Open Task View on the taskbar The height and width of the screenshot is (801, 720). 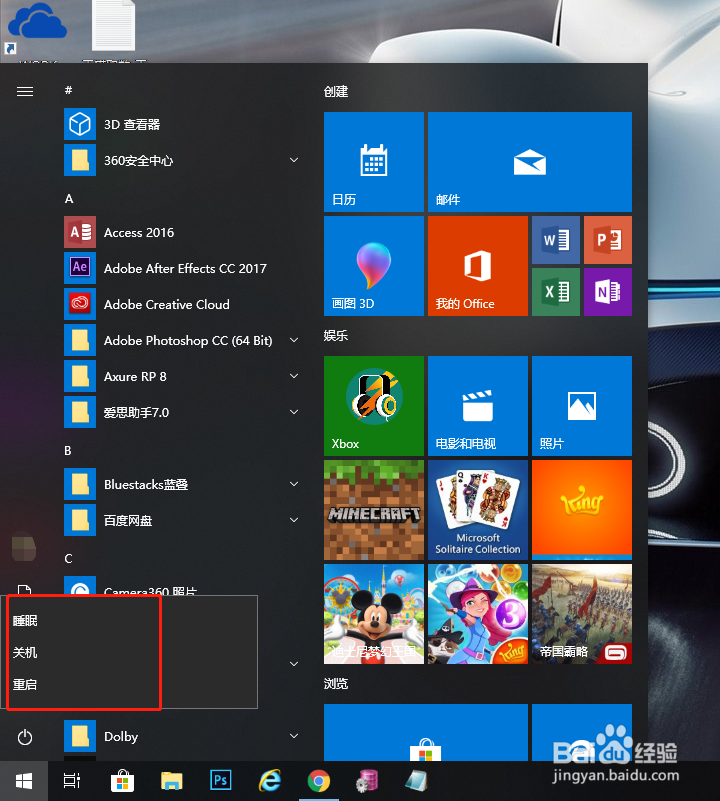72,781
